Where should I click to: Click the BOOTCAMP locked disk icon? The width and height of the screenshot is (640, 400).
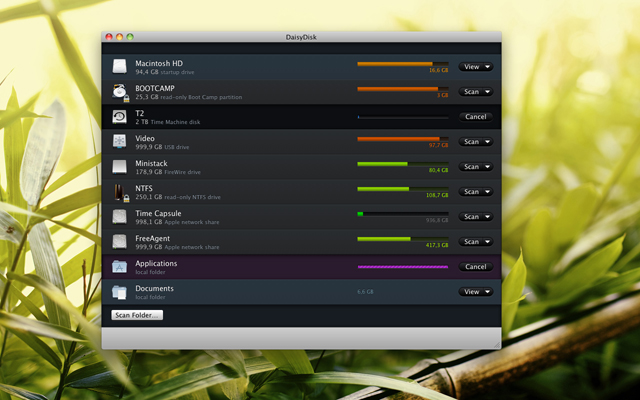pyautogui.click(x=120, y=92)
